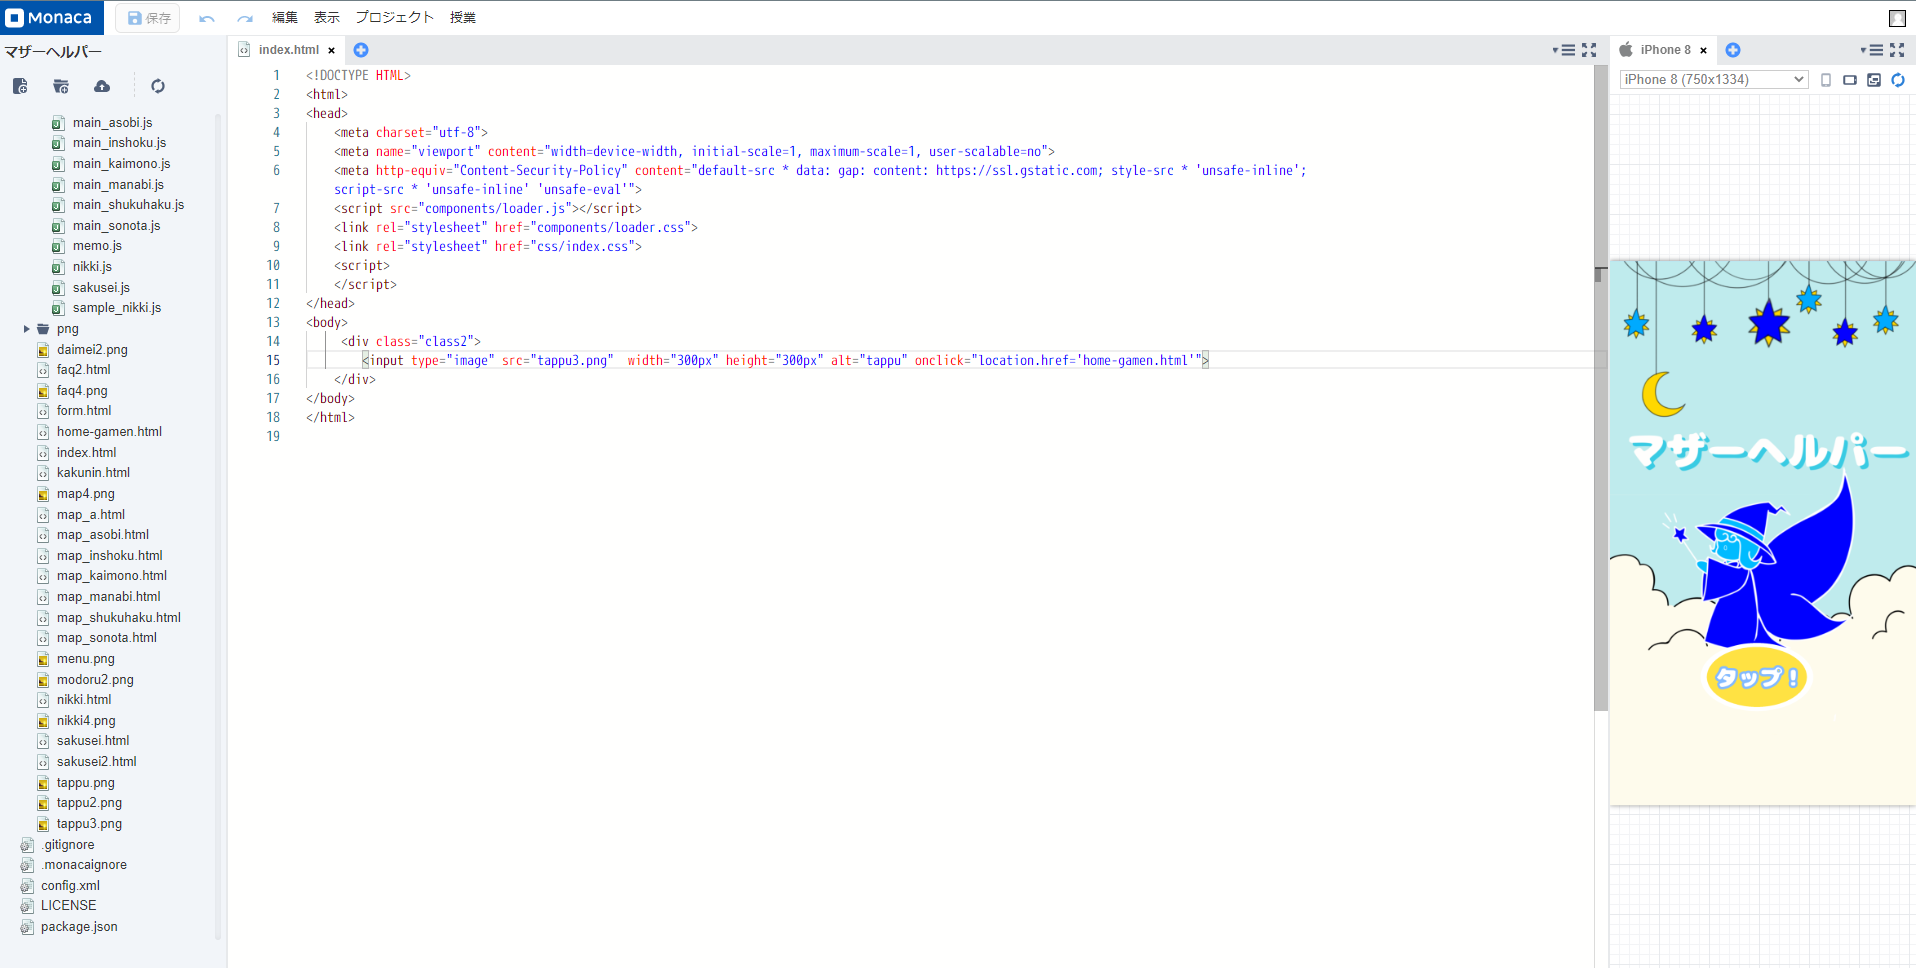The image size is (1916, 968).
Task: Expand the png folder
Action: coord(26,329)
